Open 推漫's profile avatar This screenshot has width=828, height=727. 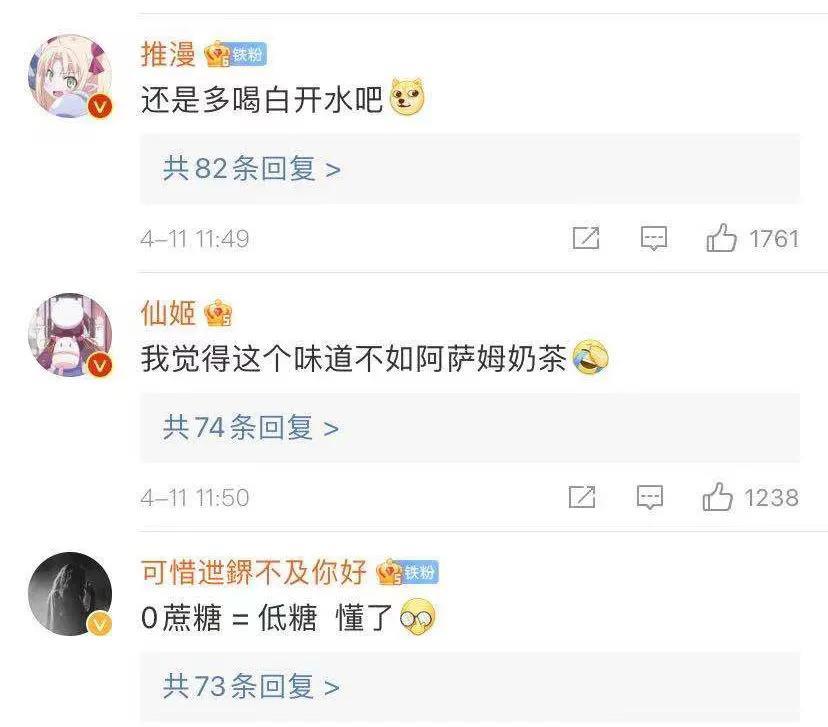(70, 76)
